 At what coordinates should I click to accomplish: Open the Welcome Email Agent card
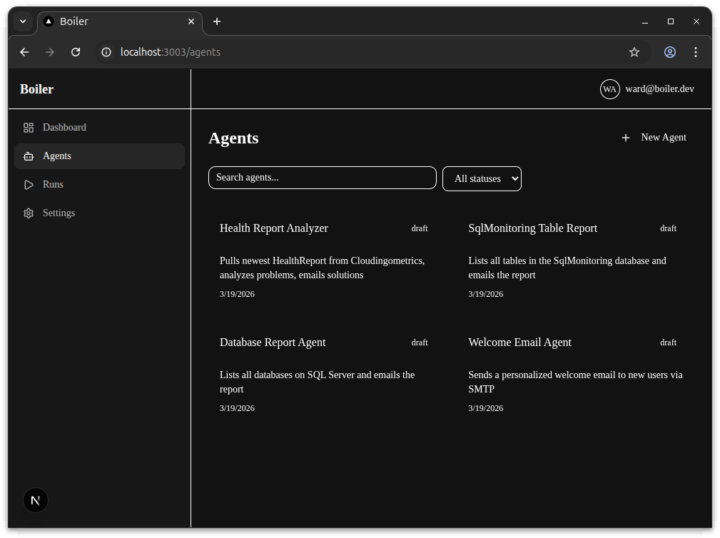point(572,372)
